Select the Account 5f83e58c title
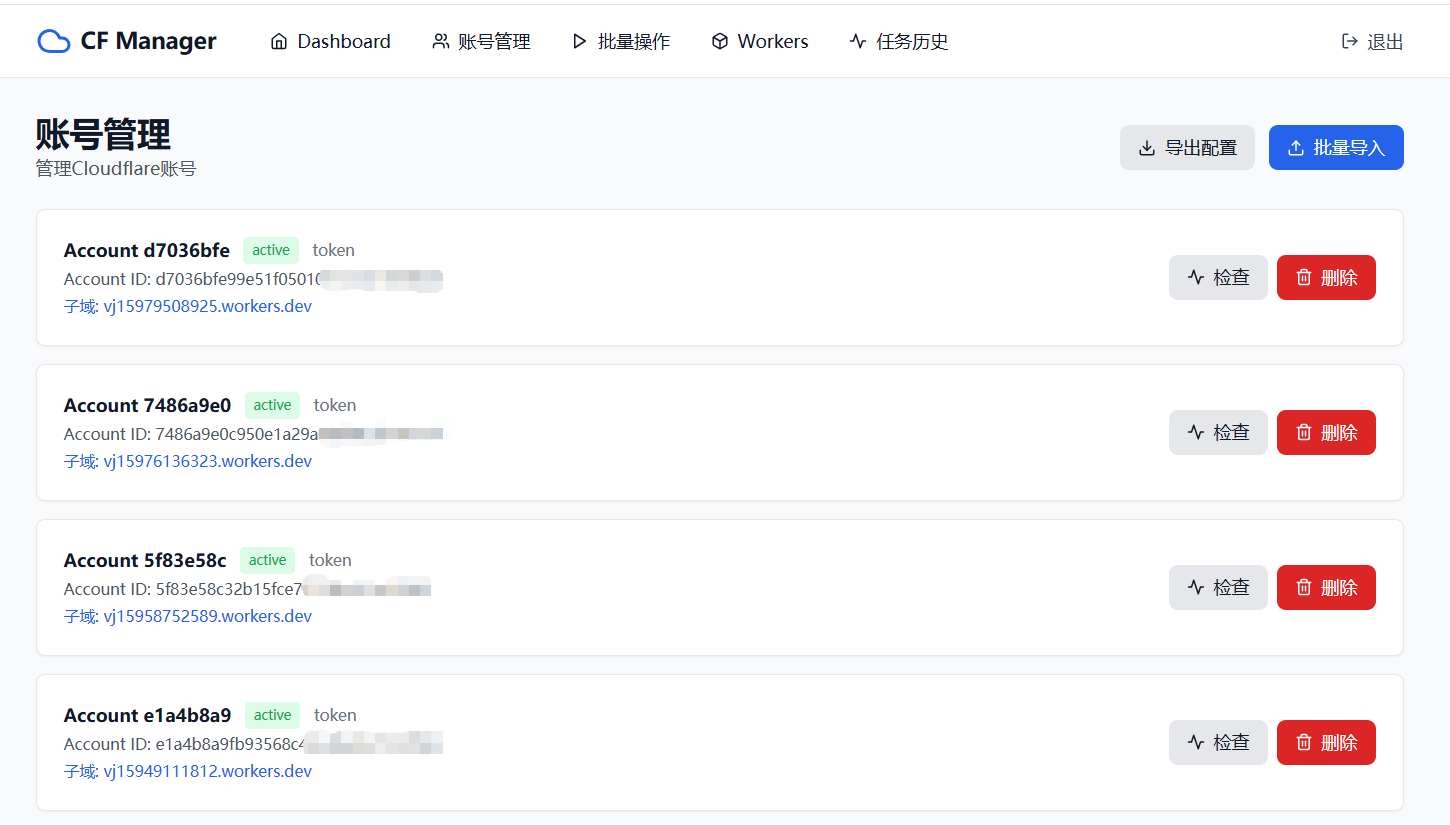The image size is (1450, 825). 145,560
